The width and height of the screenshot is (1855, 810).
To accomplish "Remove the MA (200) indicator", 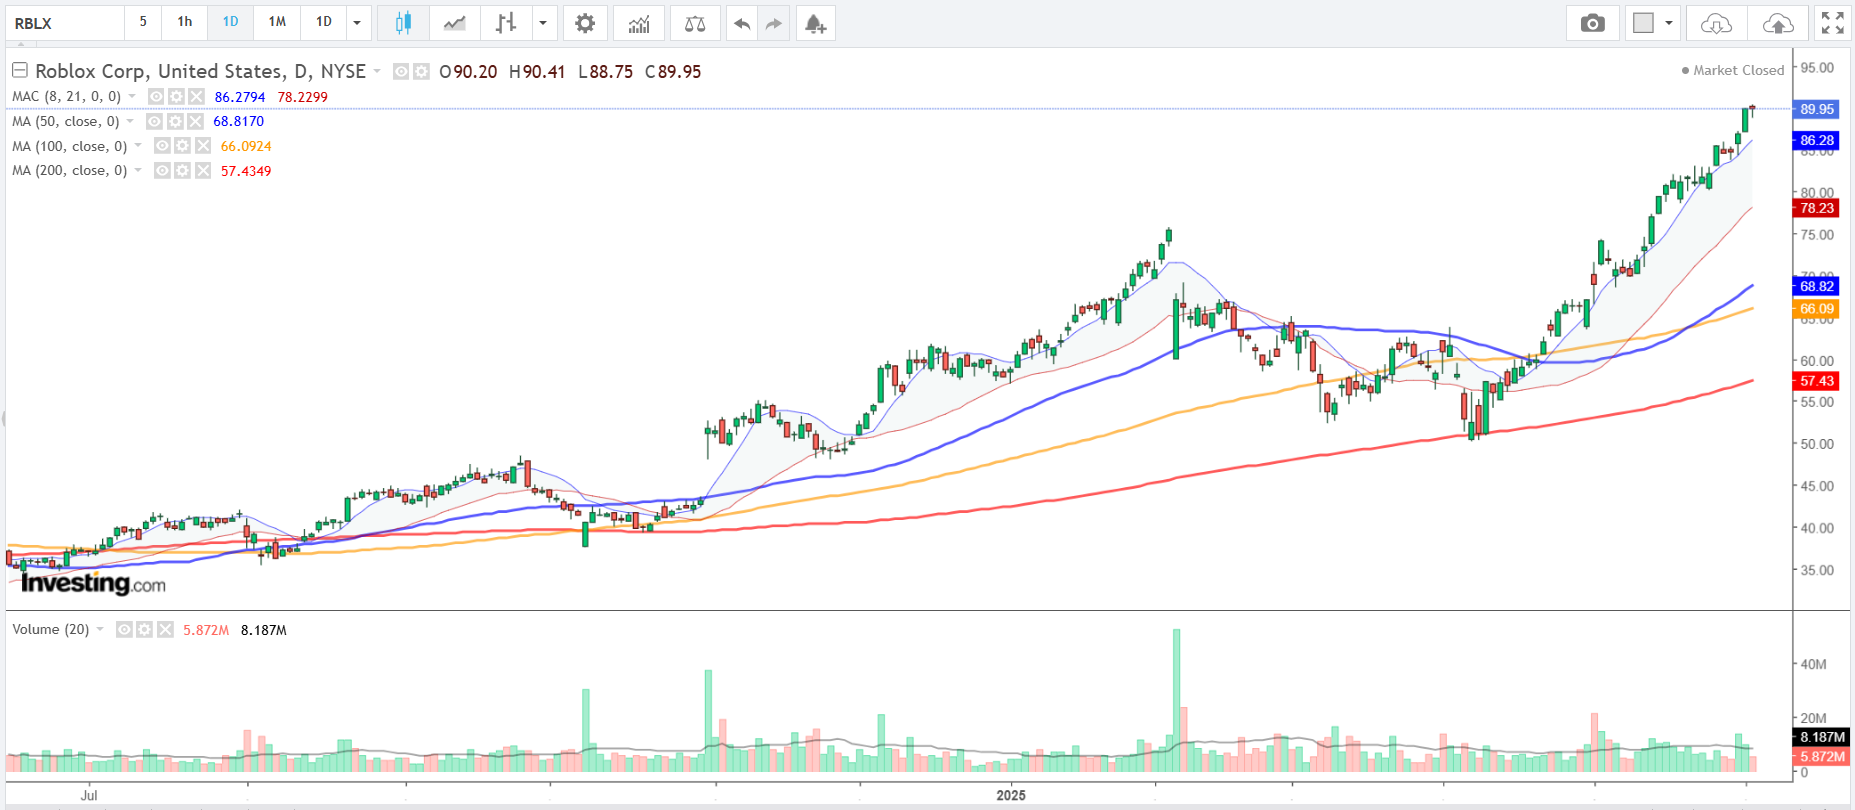I will [x=203, y=171].
